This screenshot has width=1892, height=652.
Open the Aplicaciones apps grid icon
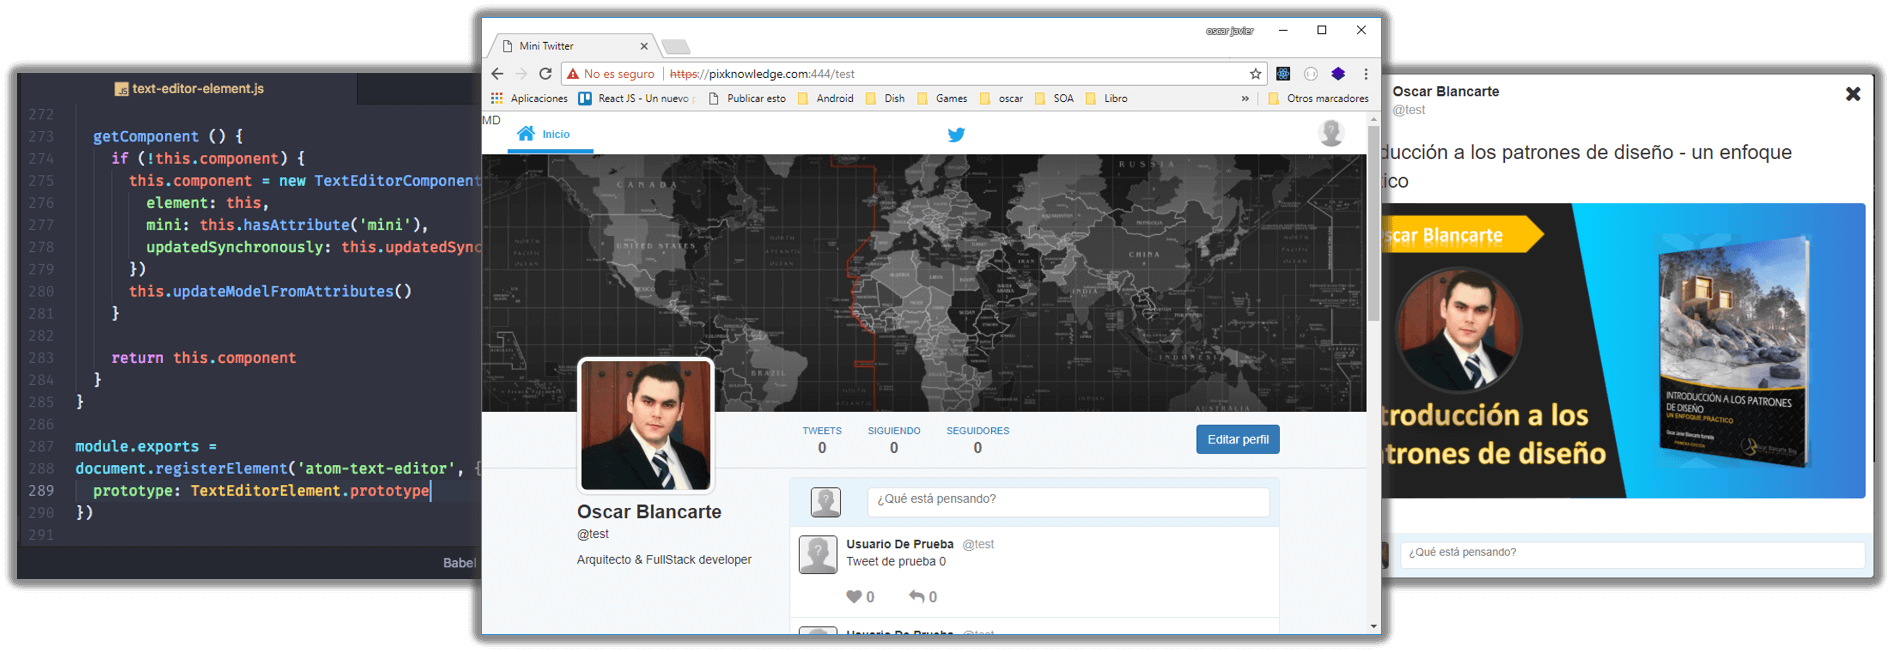(x=497, y=99)
